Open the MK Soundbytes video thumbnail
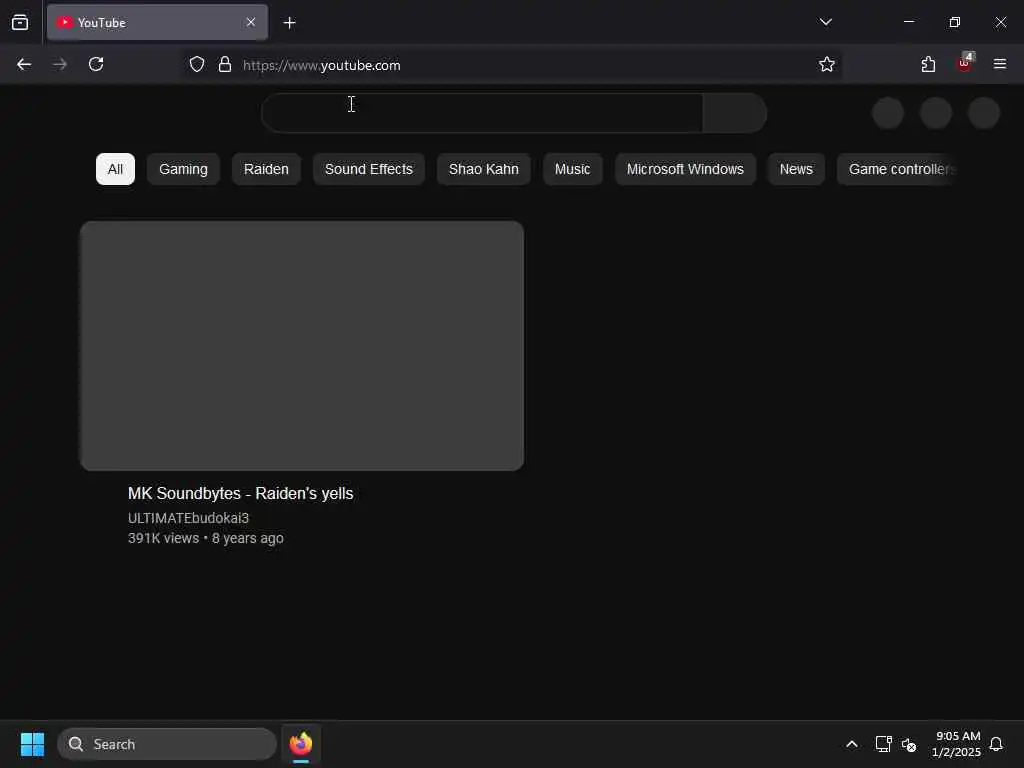 point(302,345)
